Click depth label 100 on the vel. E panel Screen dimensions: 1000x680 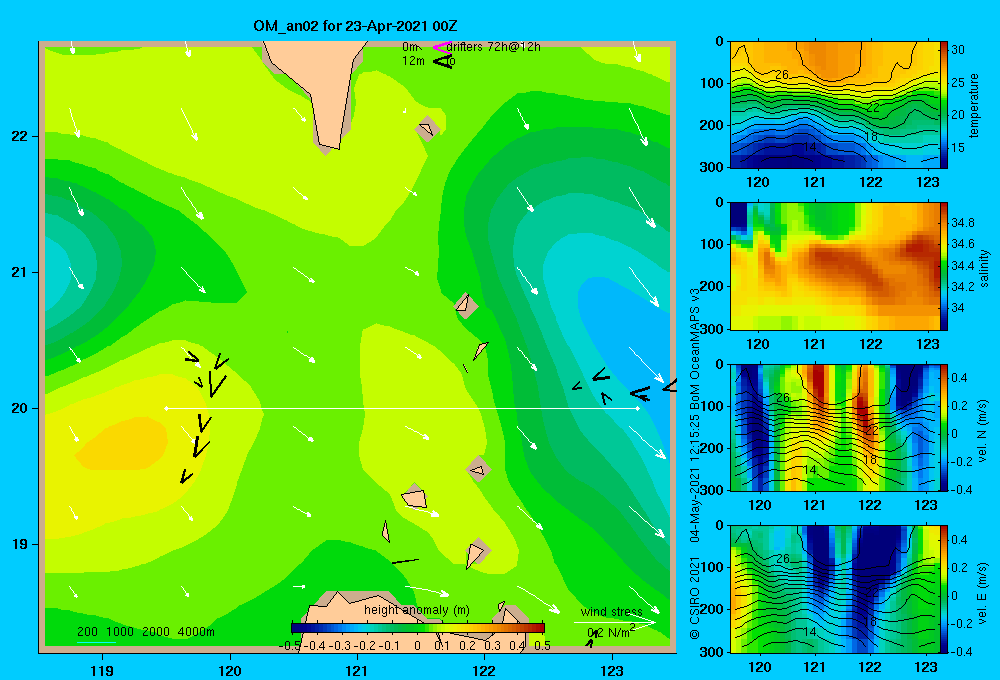714,567
